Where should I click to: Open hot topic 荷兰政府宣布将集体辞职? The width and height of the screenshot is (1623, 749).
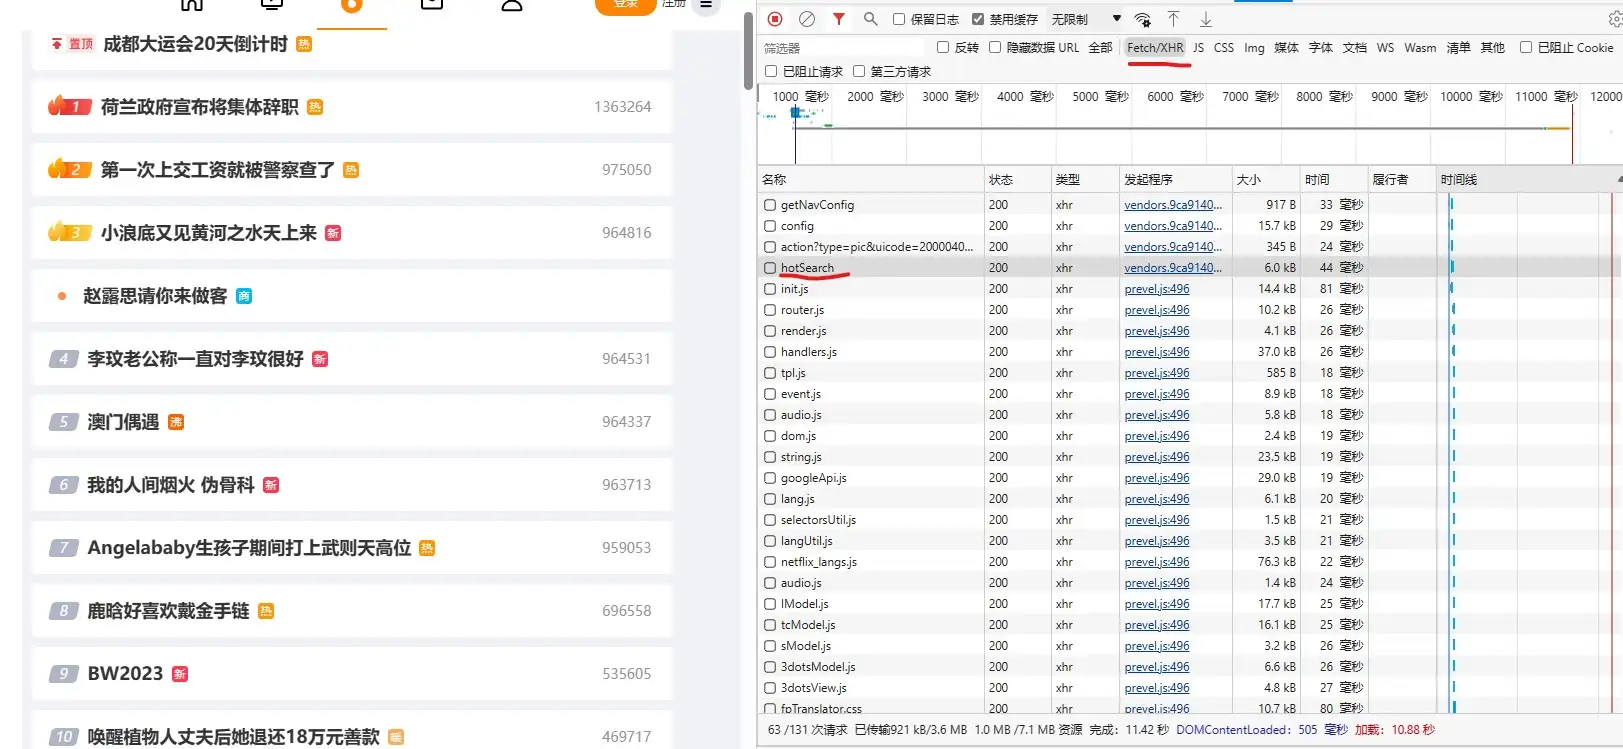(199, 107)
